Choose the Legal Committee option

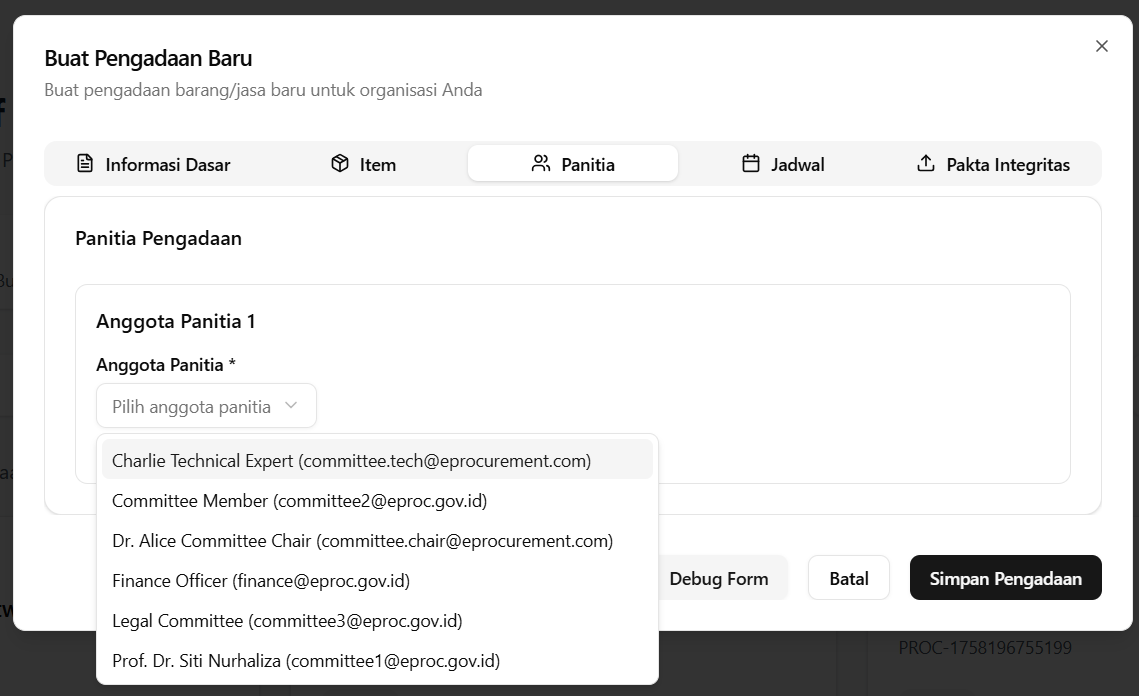[x=286, y=621]
